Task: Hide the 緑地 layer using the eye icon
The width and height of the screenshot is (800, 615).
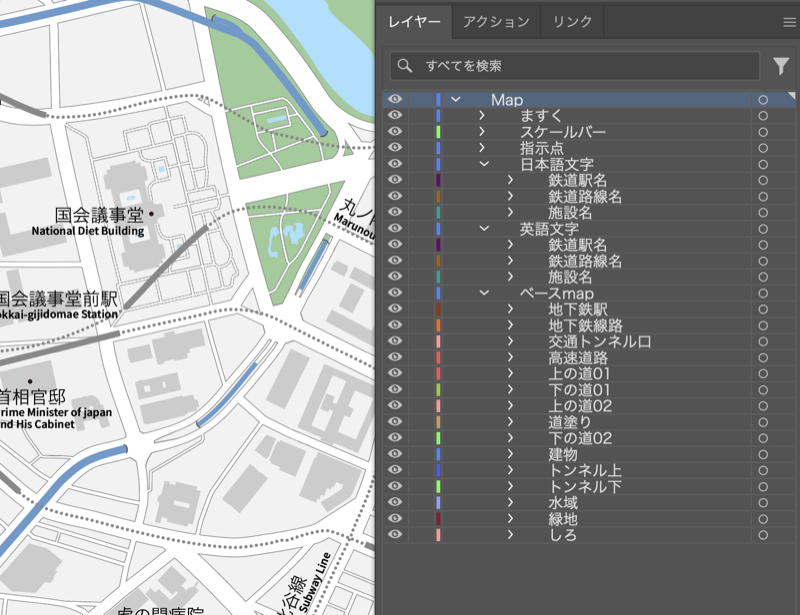Action: (x=394, y=517)
